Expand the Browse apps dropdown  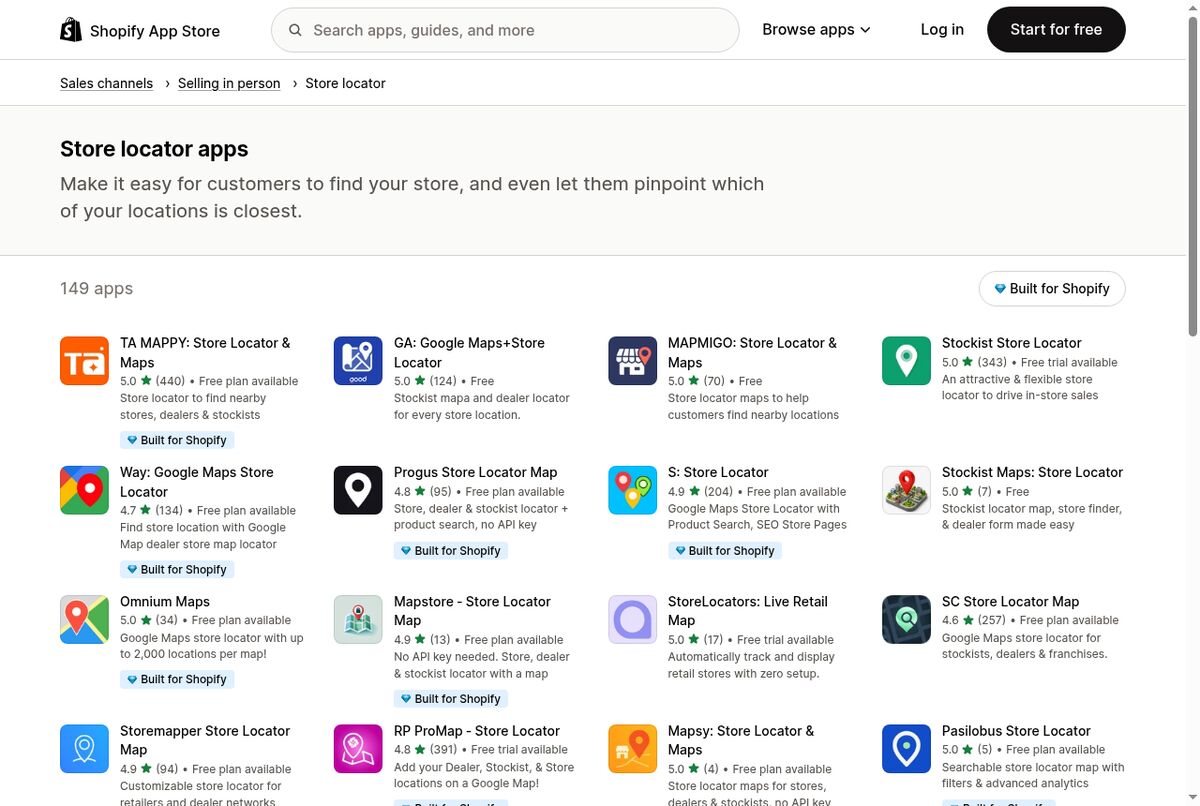pos(816,30)
